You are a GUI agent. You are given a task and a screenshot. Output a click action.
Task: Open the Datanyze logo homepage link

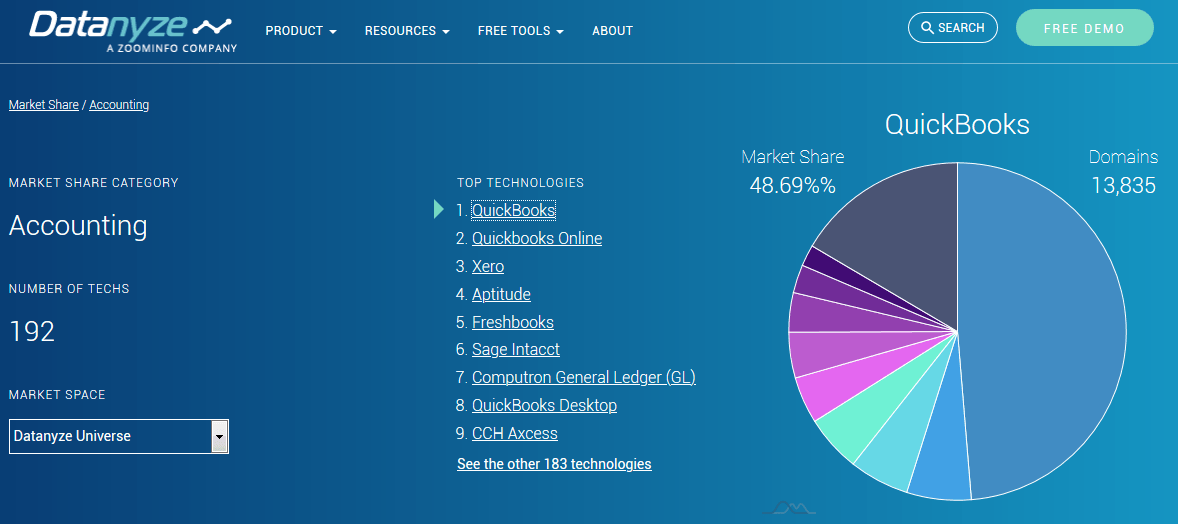tap(132, 31)
